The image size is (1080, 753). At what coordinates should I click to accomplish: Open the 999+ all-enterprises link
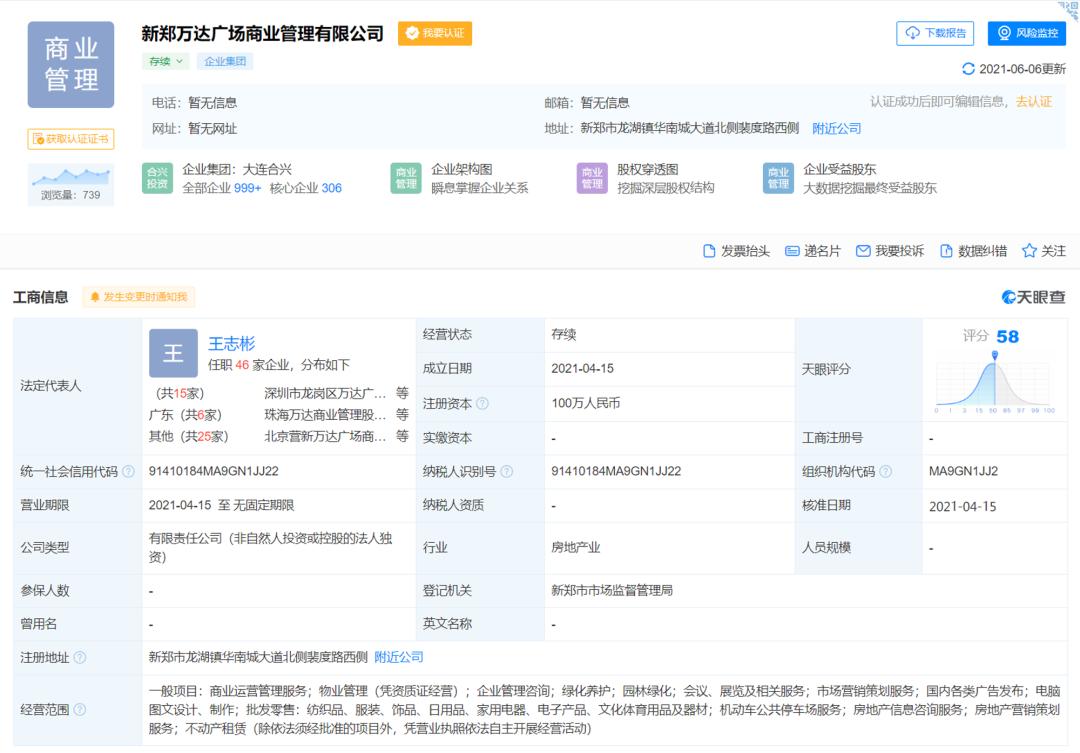[247, 188]
